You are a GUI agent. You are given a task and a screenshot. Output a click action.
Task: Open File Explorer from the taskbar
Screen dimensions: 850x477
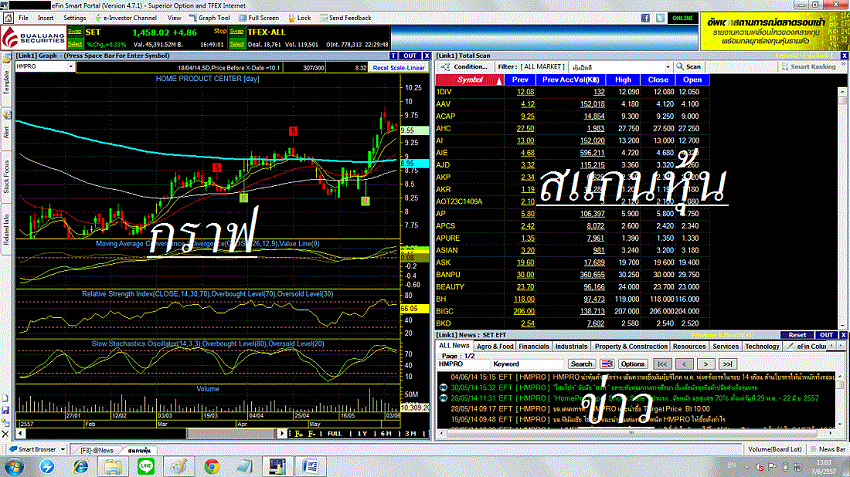tap(113, 466)
